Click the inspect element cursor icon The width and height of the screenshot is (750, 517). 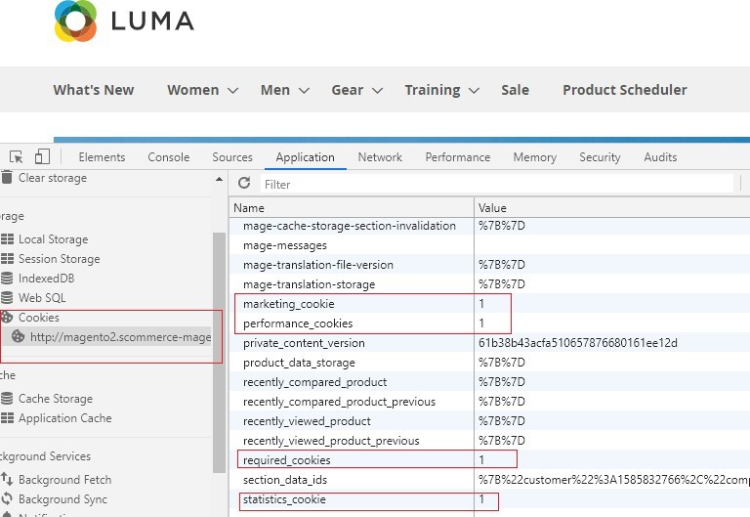coord(17,157)
